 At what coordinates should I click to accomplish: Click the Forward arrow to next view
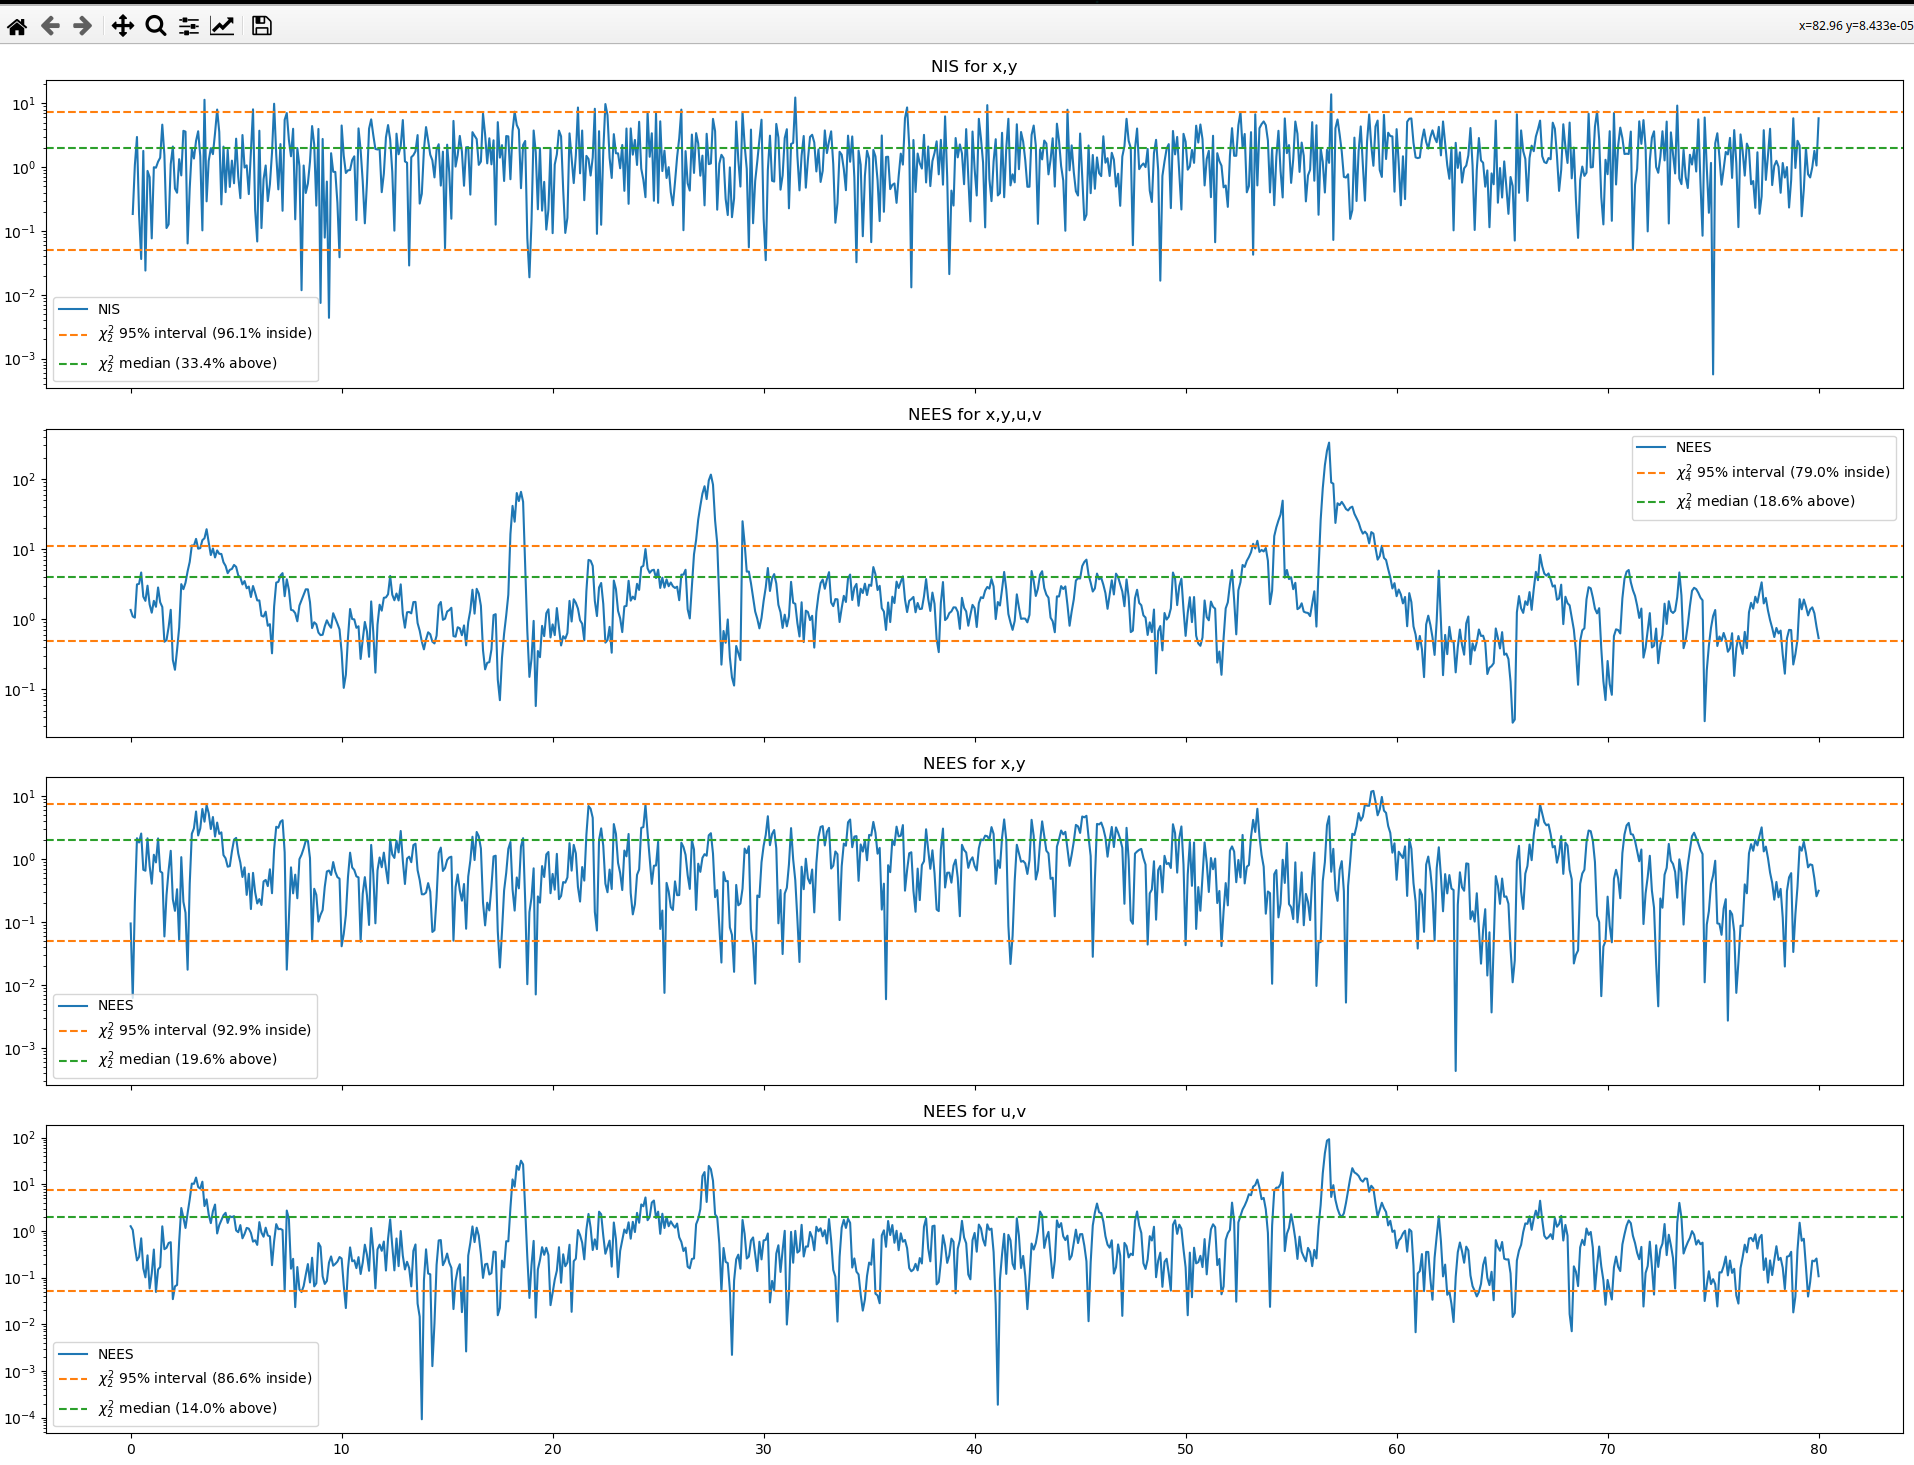click(83, 26)
